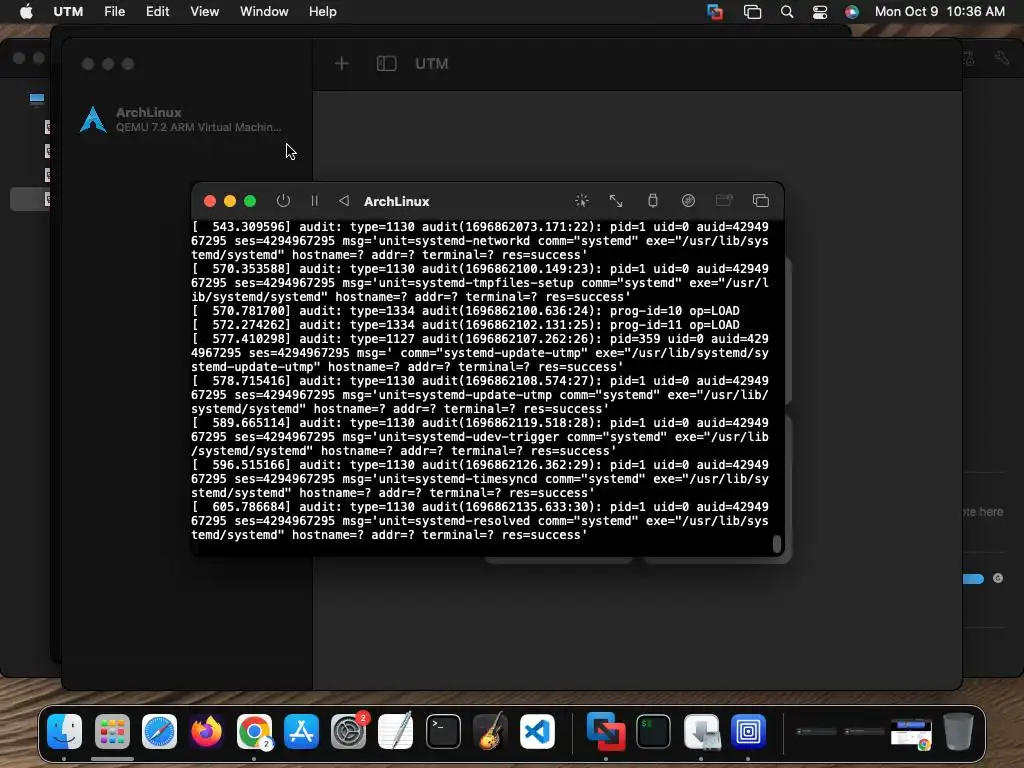This screenshot has height=768, width=1024.
Task: Click Spotlight search icon in menu bar
Action: (x=787, y=11)
